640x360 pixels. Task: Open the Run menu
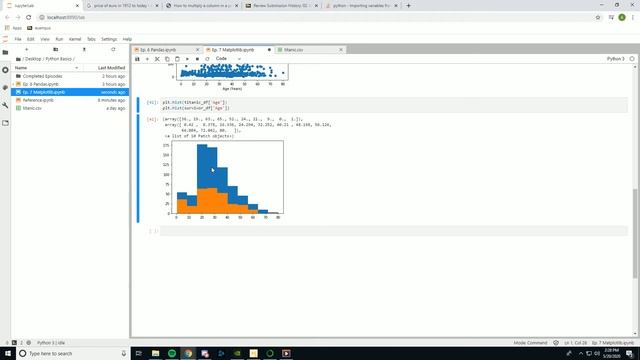tap(59, 39)
